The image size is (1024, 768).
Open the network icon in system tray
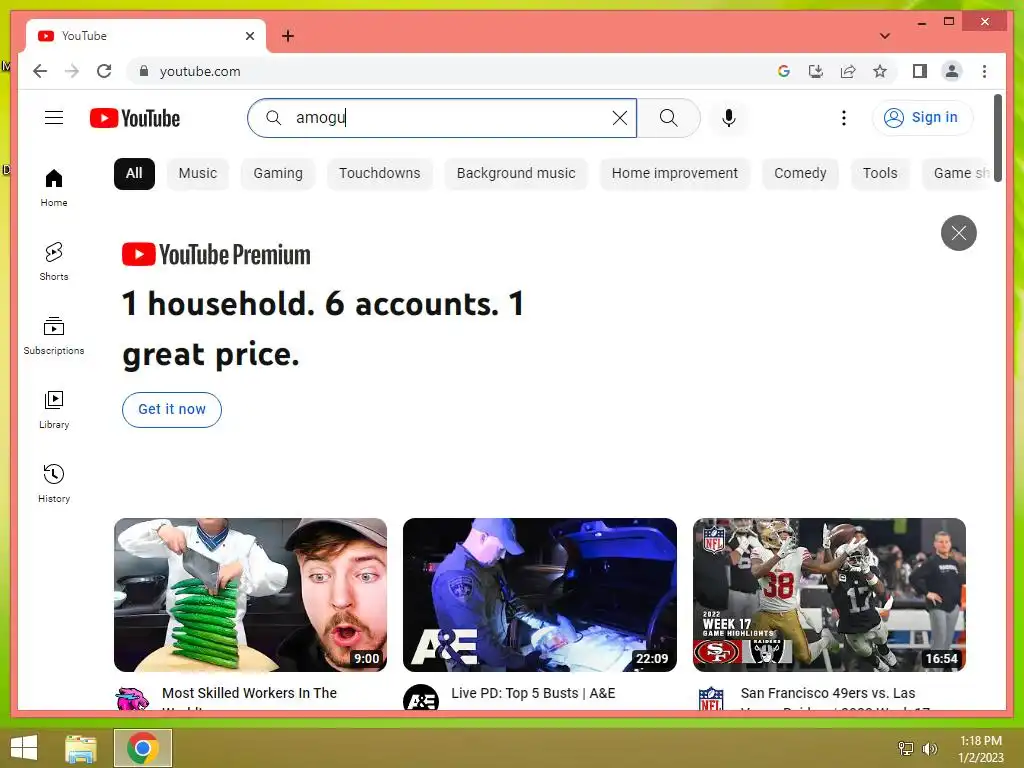point(906,748)
